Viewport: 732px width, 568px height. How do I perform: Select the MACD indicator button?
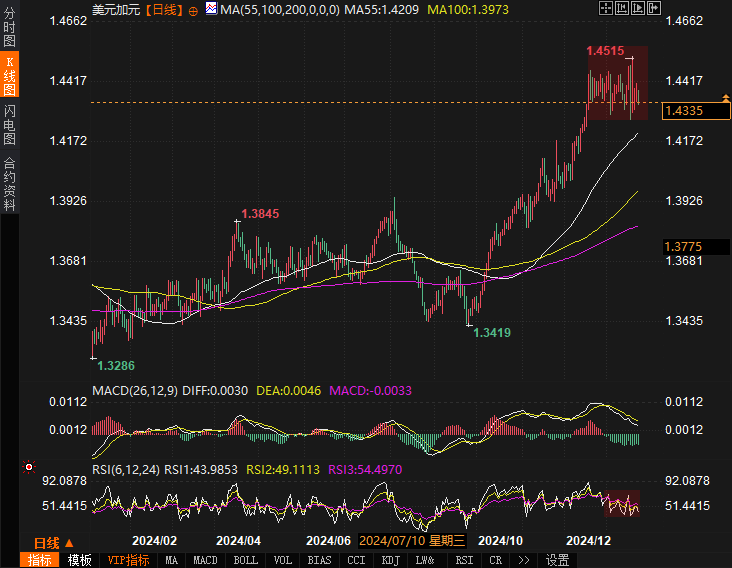click(205, 560)
